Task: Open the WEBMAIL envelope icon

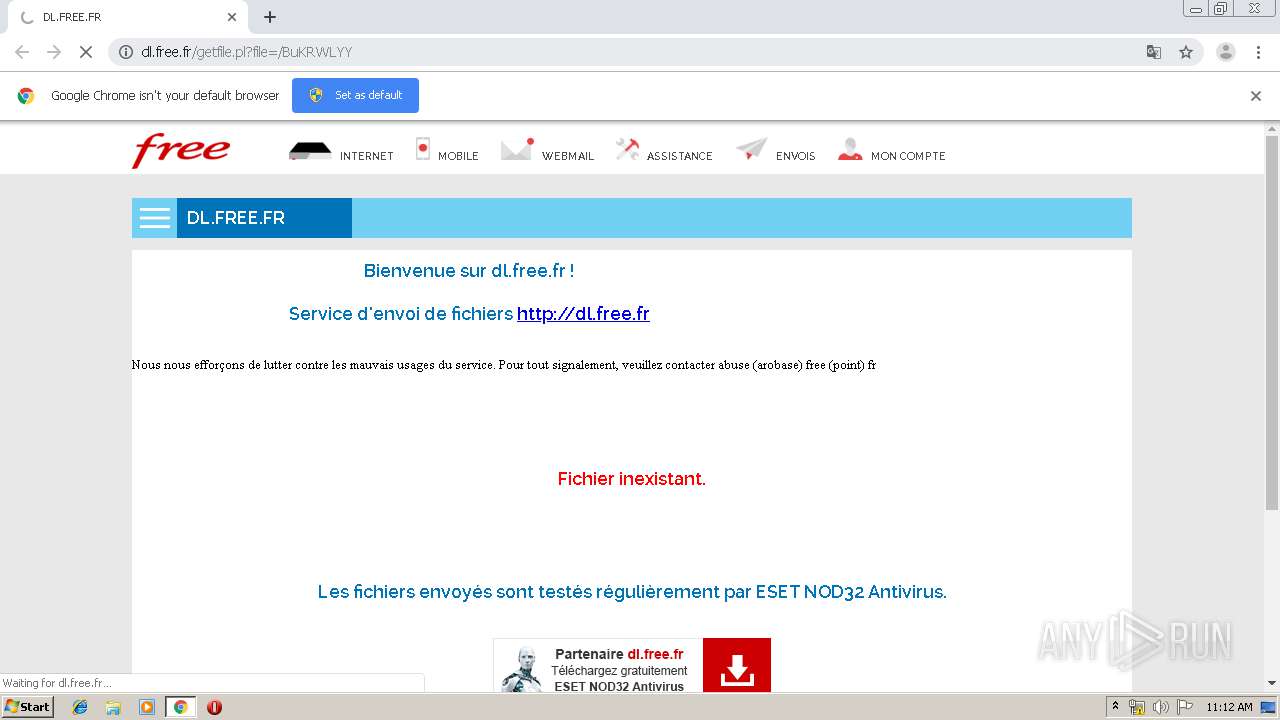Action: coord(517,149)
